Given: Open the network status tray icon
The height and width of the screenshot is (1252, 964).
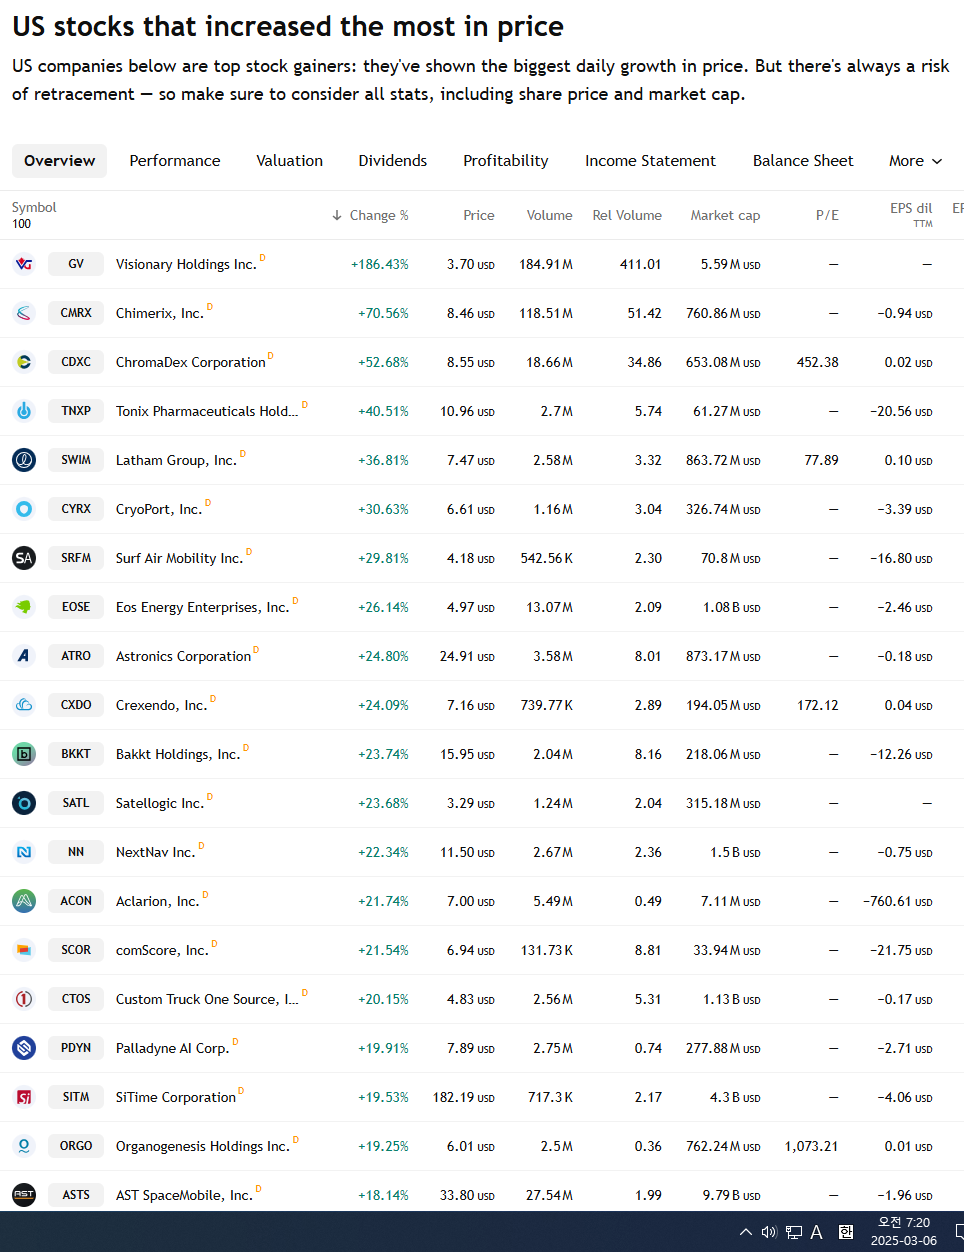Looking at the screenshot, I should pos(794,1232).
